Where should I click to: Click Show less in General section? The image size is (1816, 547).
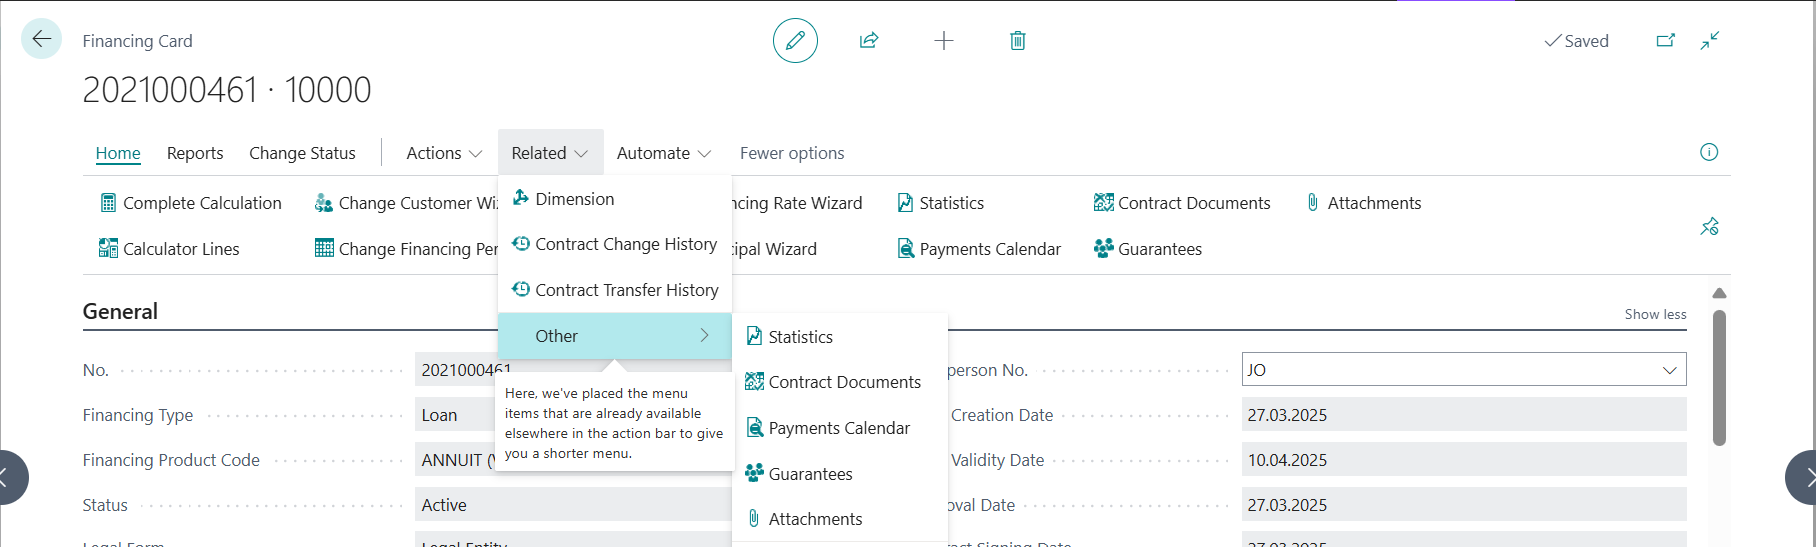(x=1655, y=314)
